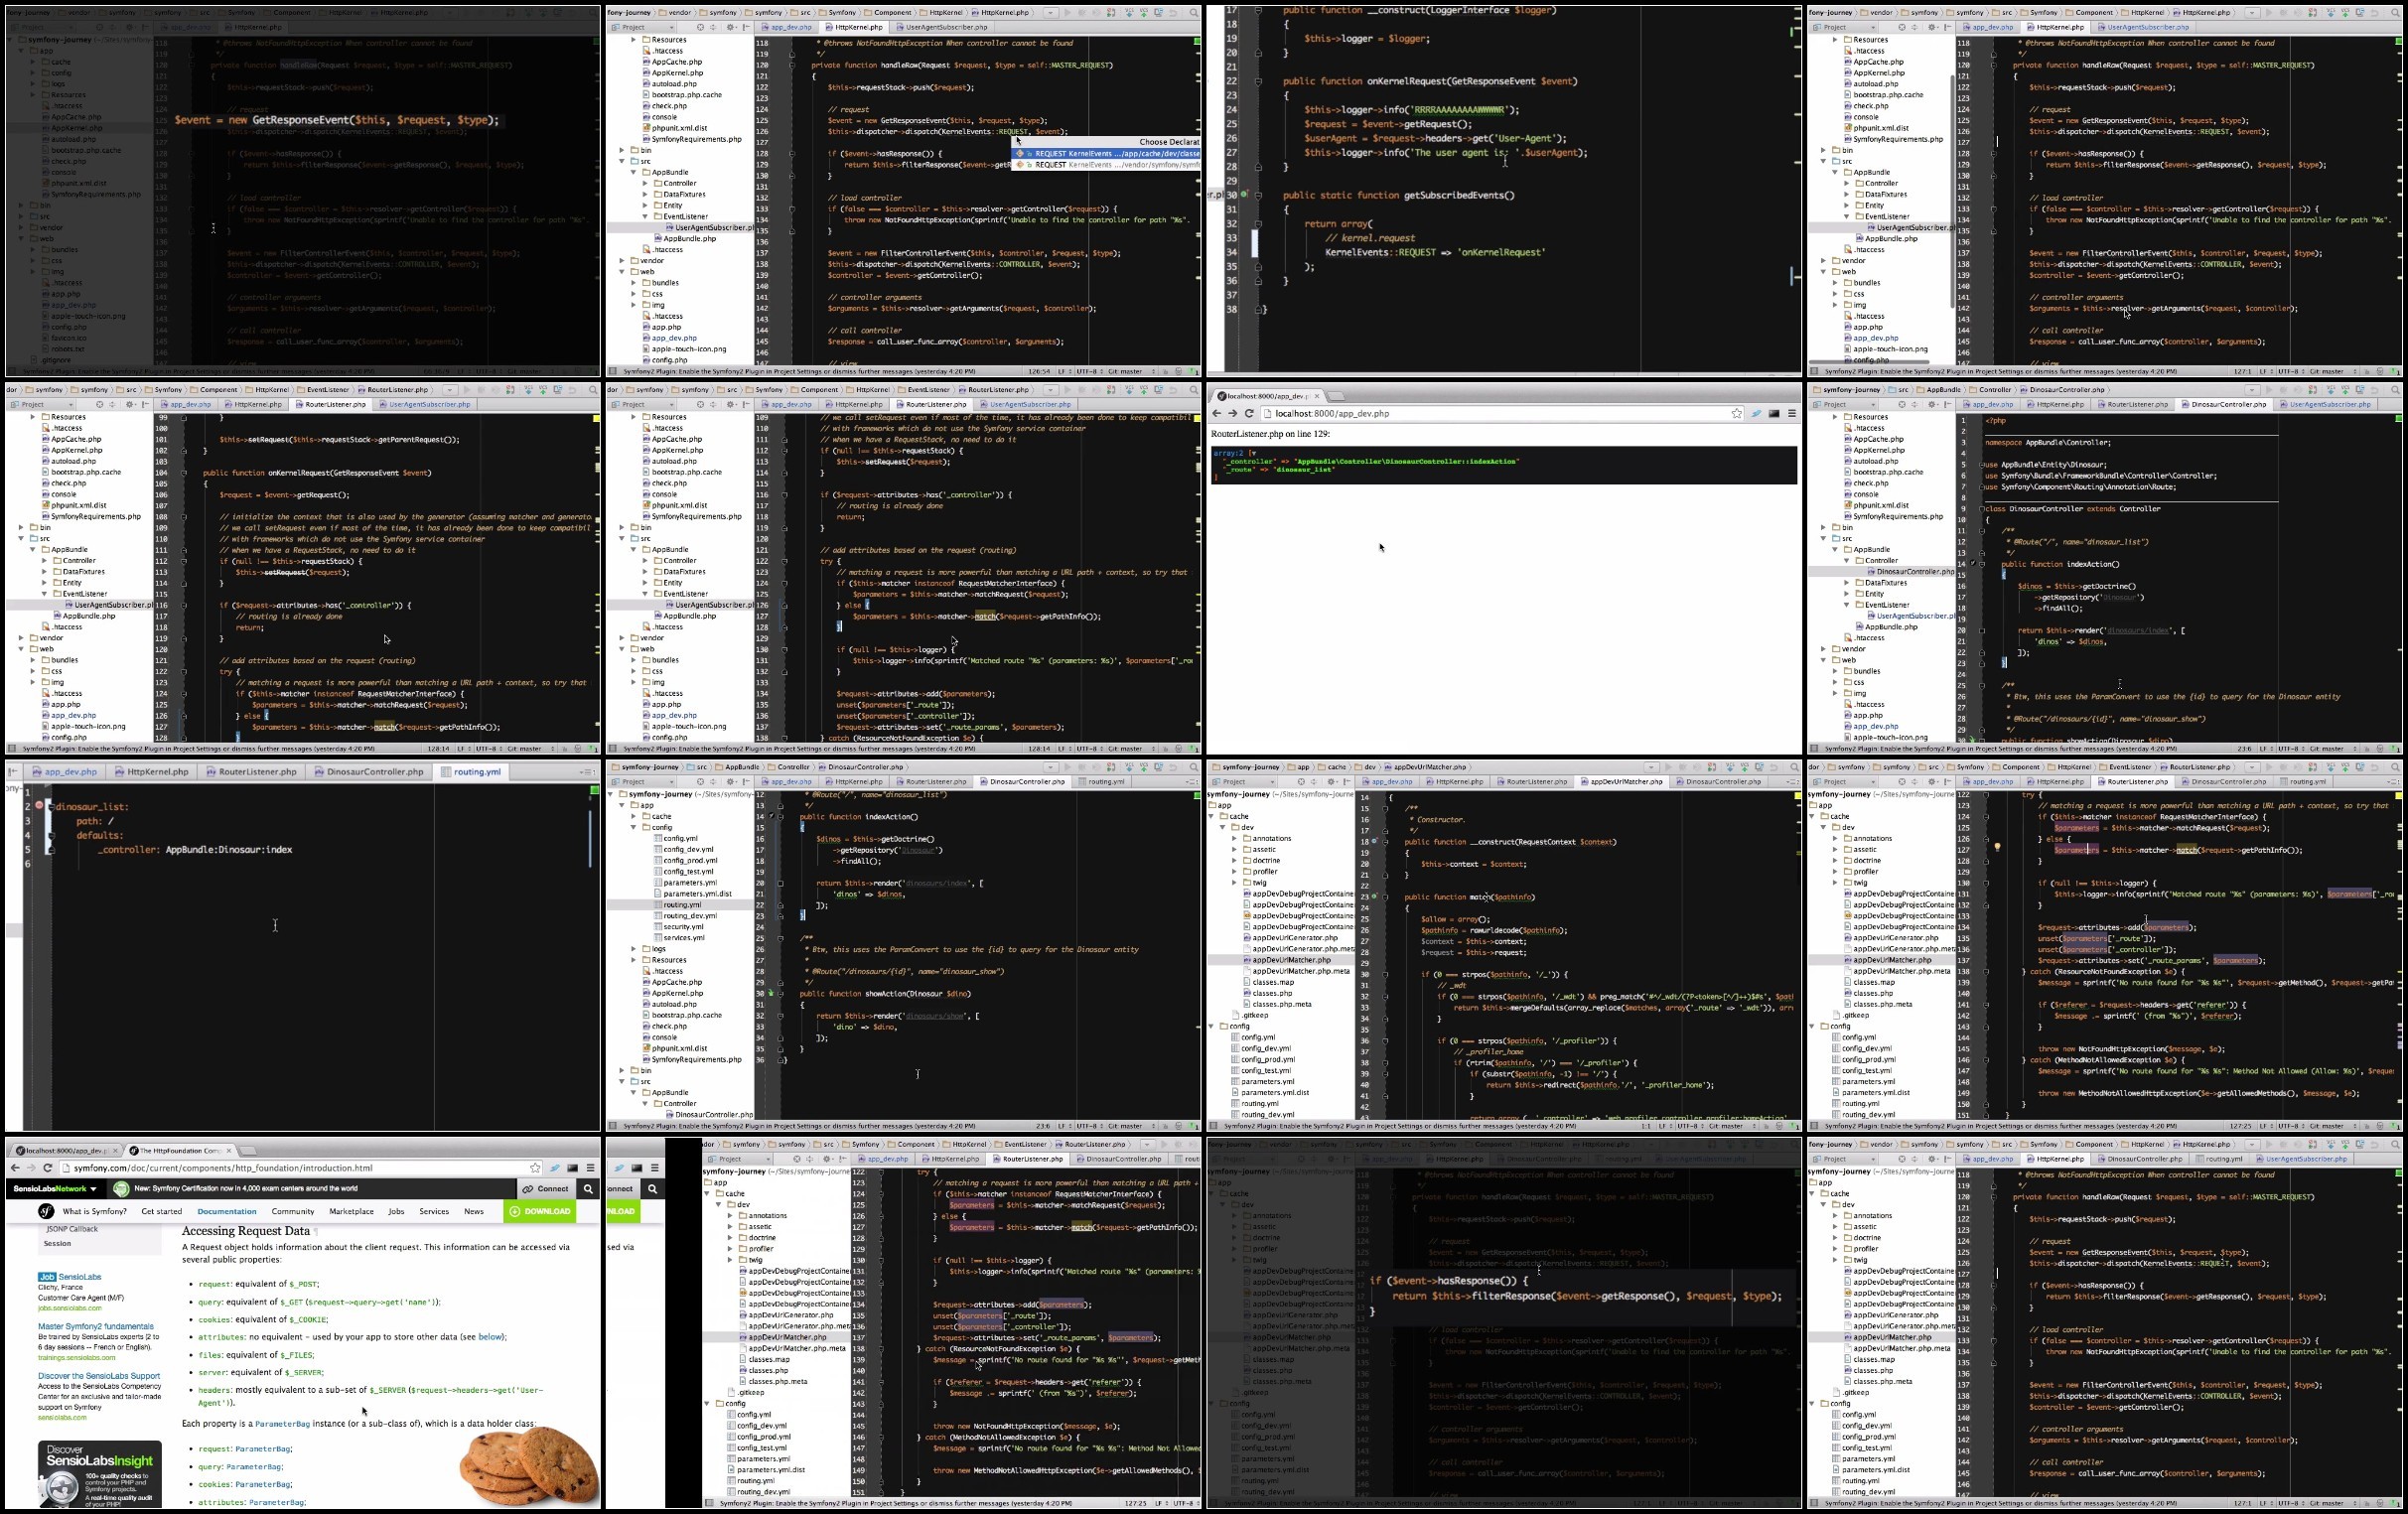Image resolution: width=2408 pixels, height=1514 pixels.
Task: Collapse EventListener folder in Choose Declaration frame tree
Action: [x=645, y=216]
